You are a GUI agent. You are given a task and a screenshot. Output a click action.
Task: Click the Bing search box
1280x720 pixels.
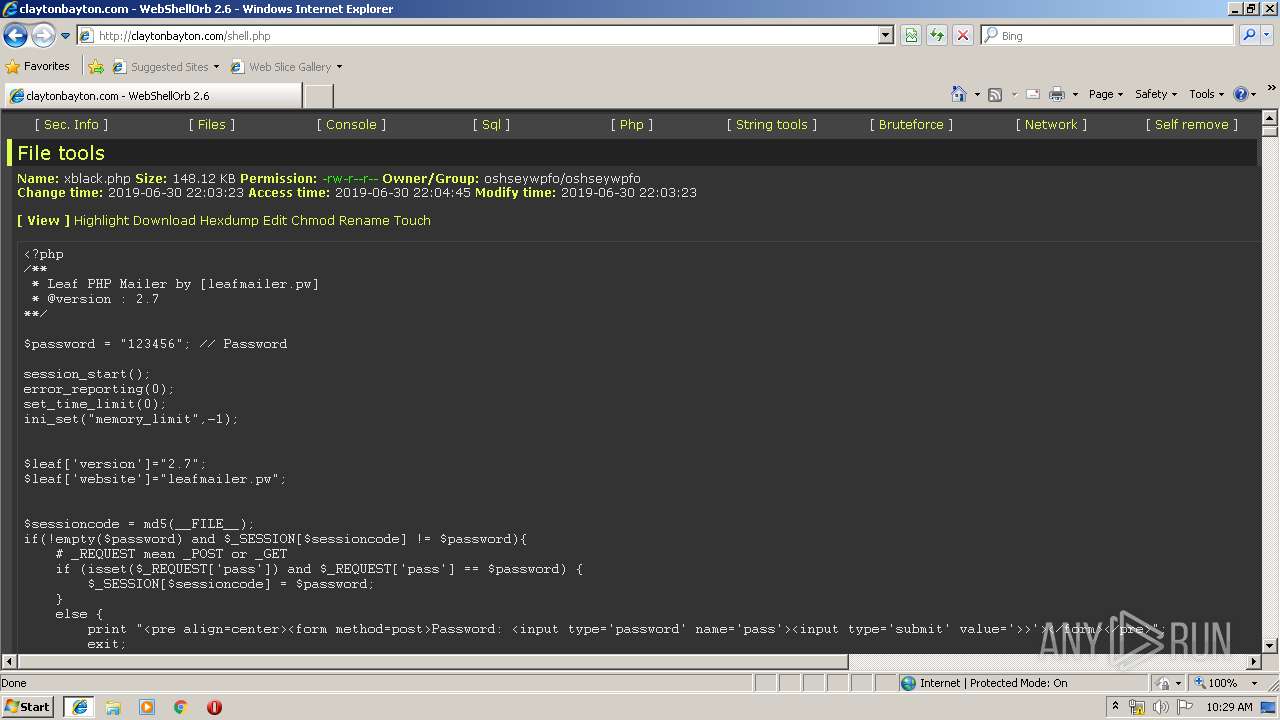(x=1108, y=36)
